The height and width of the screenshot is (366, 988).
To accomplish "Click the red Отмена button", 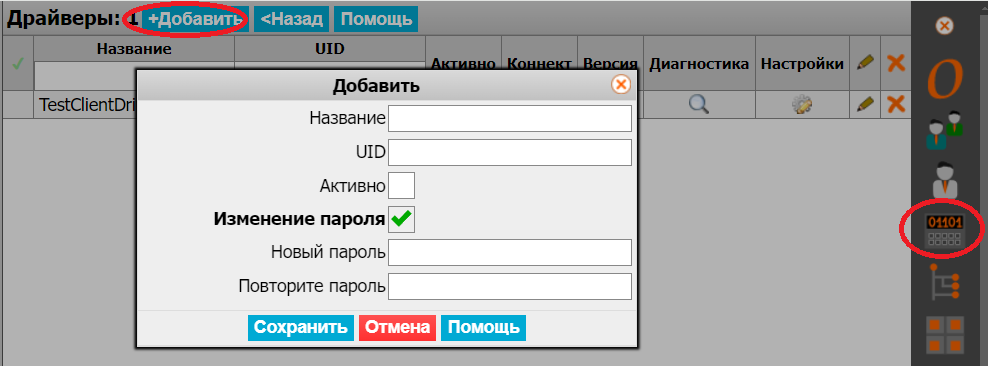I will click(398, 328).
